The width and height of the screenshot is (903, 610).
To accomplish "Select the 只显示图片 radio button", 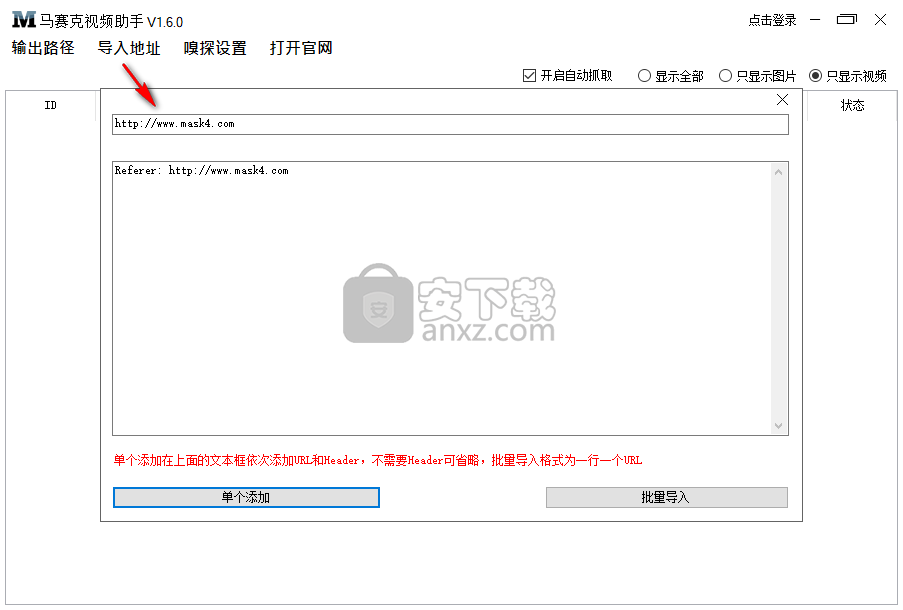I will pyautogui.click(x=726, y=76).
